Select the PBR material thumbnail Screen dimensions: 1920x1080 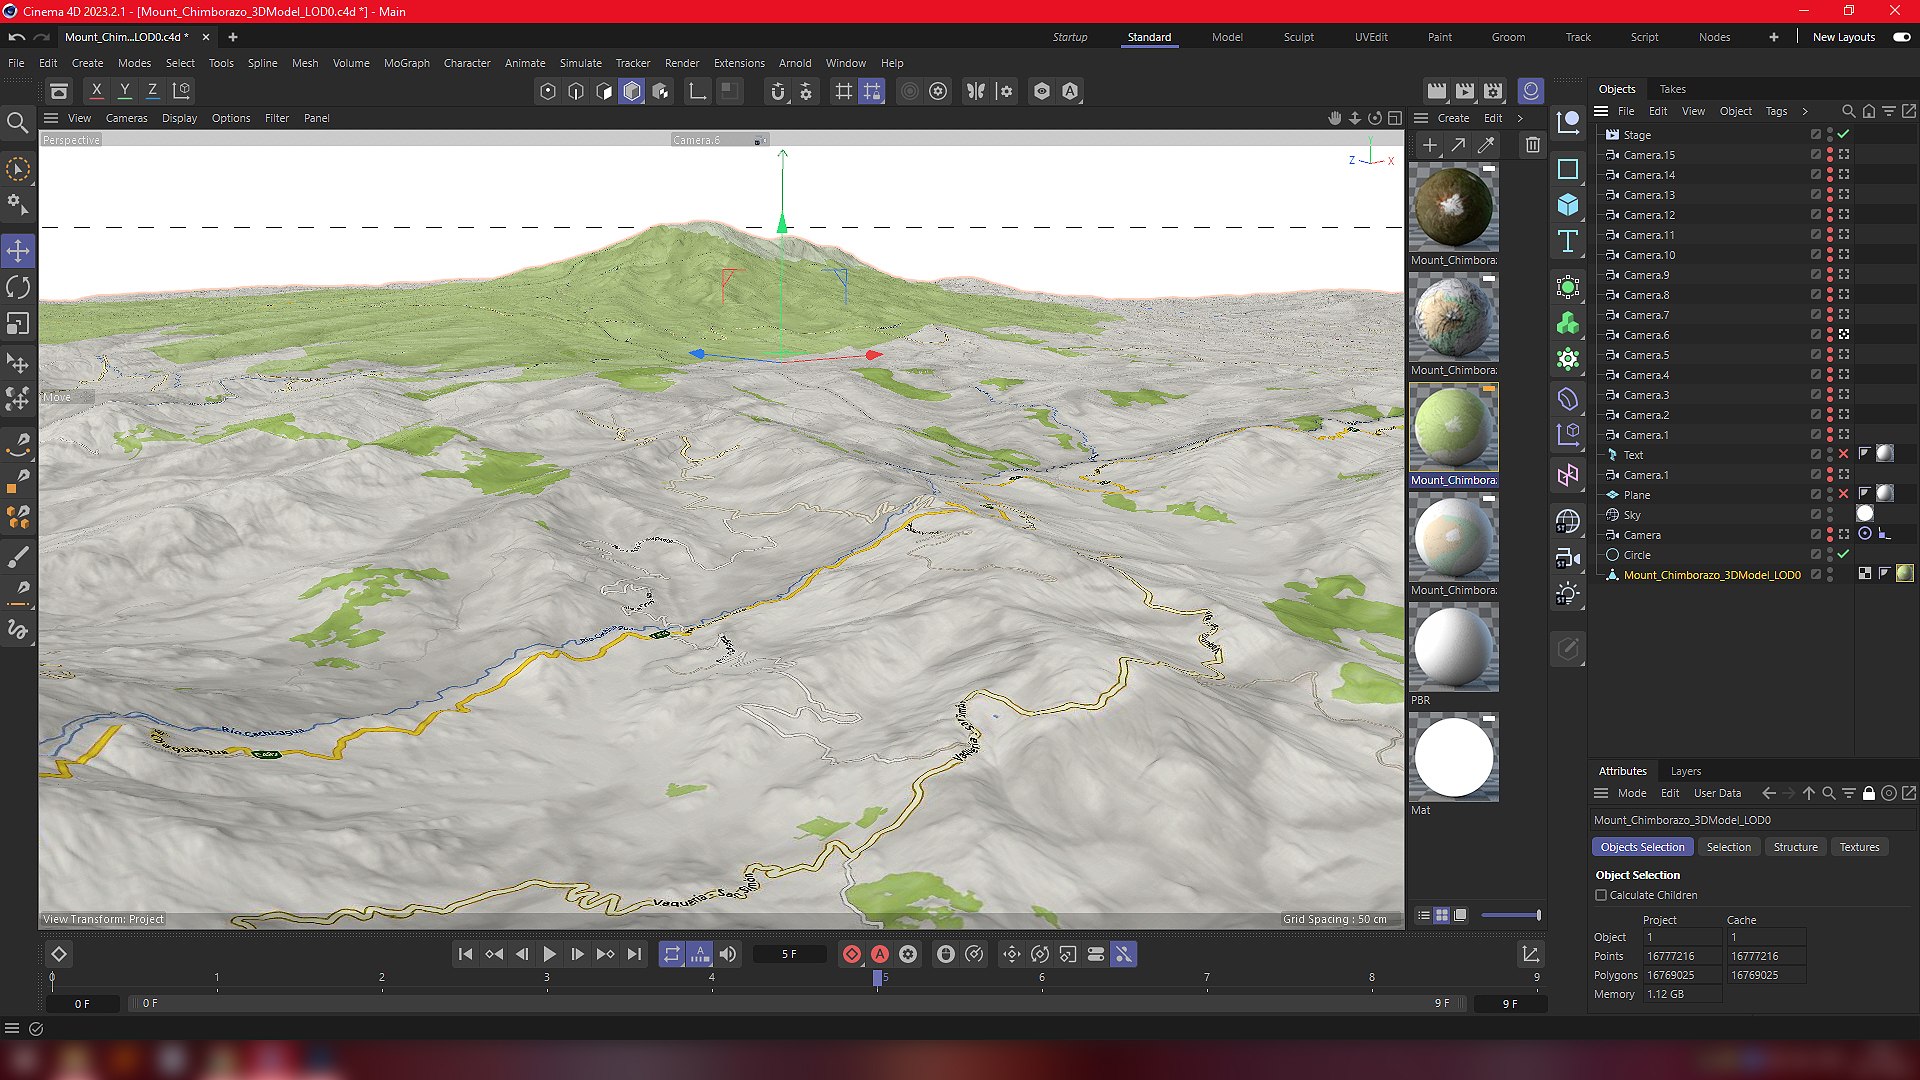pos(1453,647)
